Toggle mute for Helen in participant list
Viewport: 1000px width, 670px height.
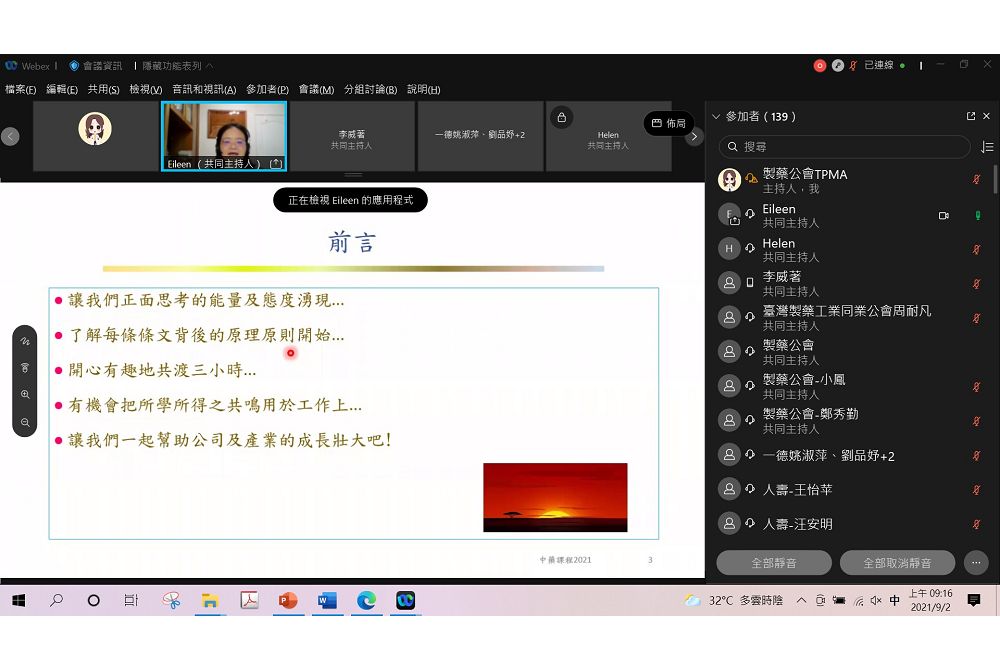pyautogui.click(x=976, y=249)
